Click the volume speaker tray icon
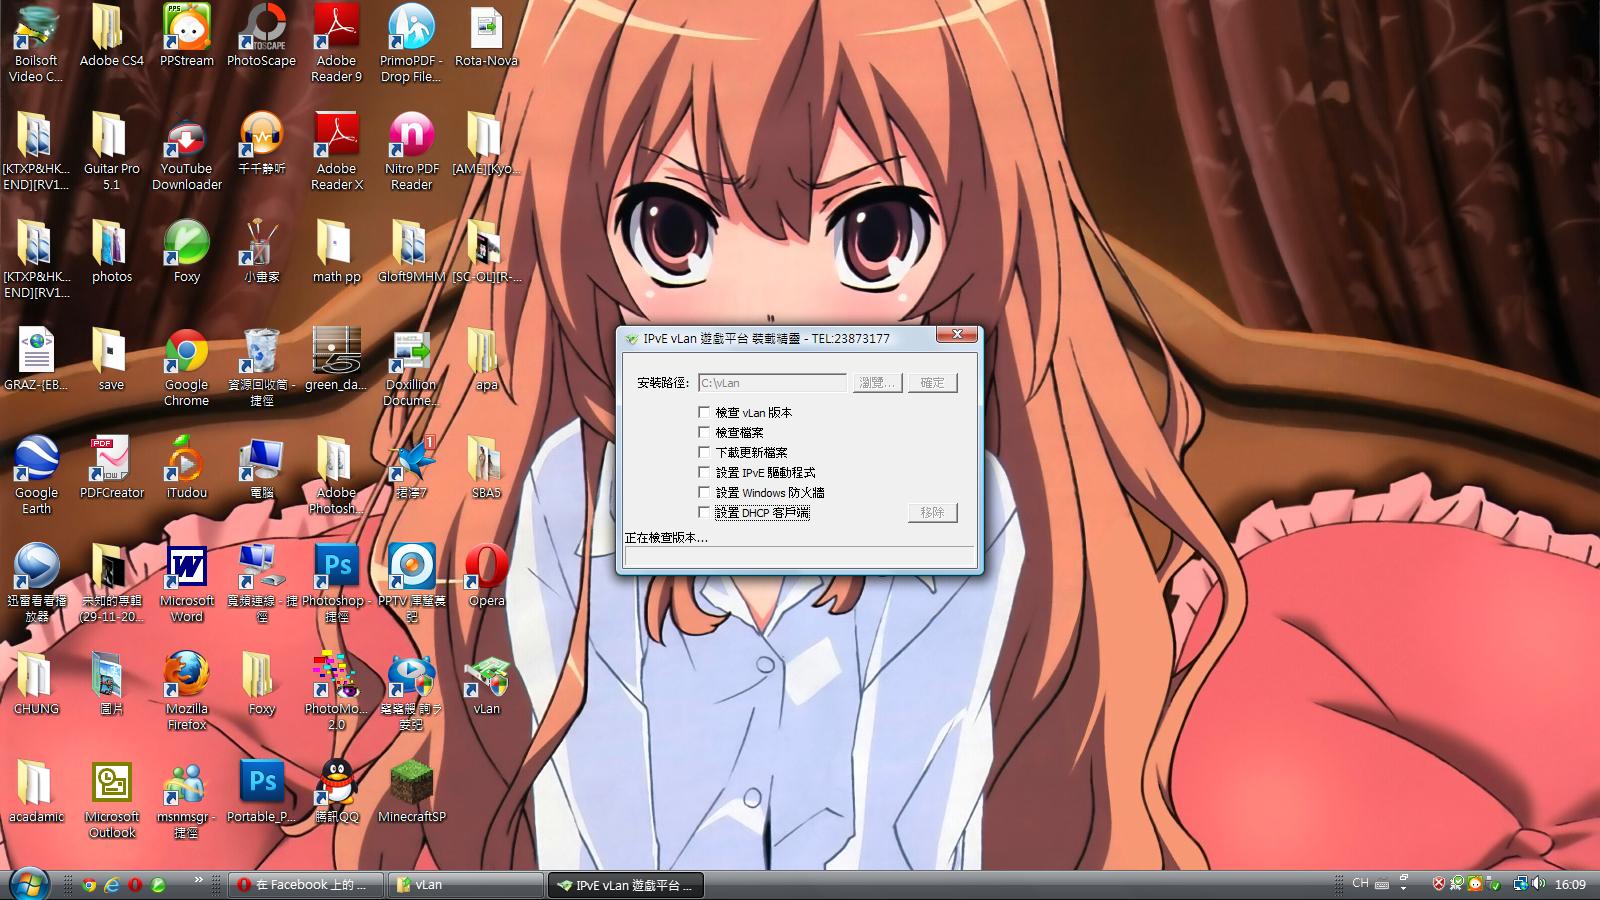Screen dimensions: 1600x900 (x=1538, y=884)
